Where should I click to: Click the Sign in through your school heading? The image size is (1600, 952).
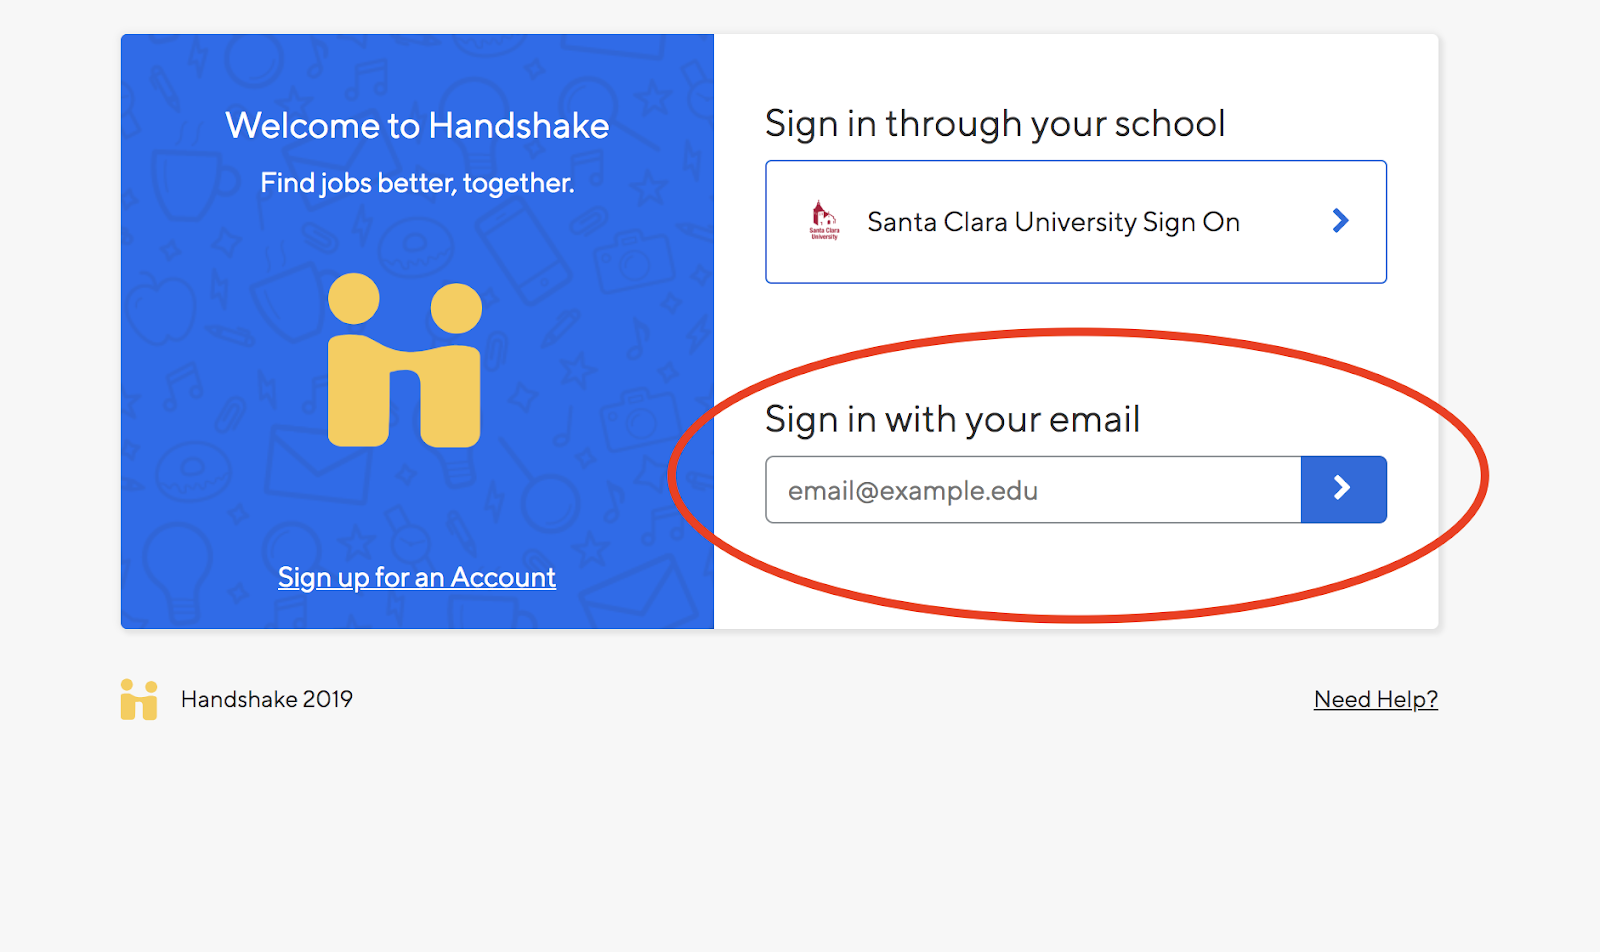pyautogui.click(x=994, y=124)
